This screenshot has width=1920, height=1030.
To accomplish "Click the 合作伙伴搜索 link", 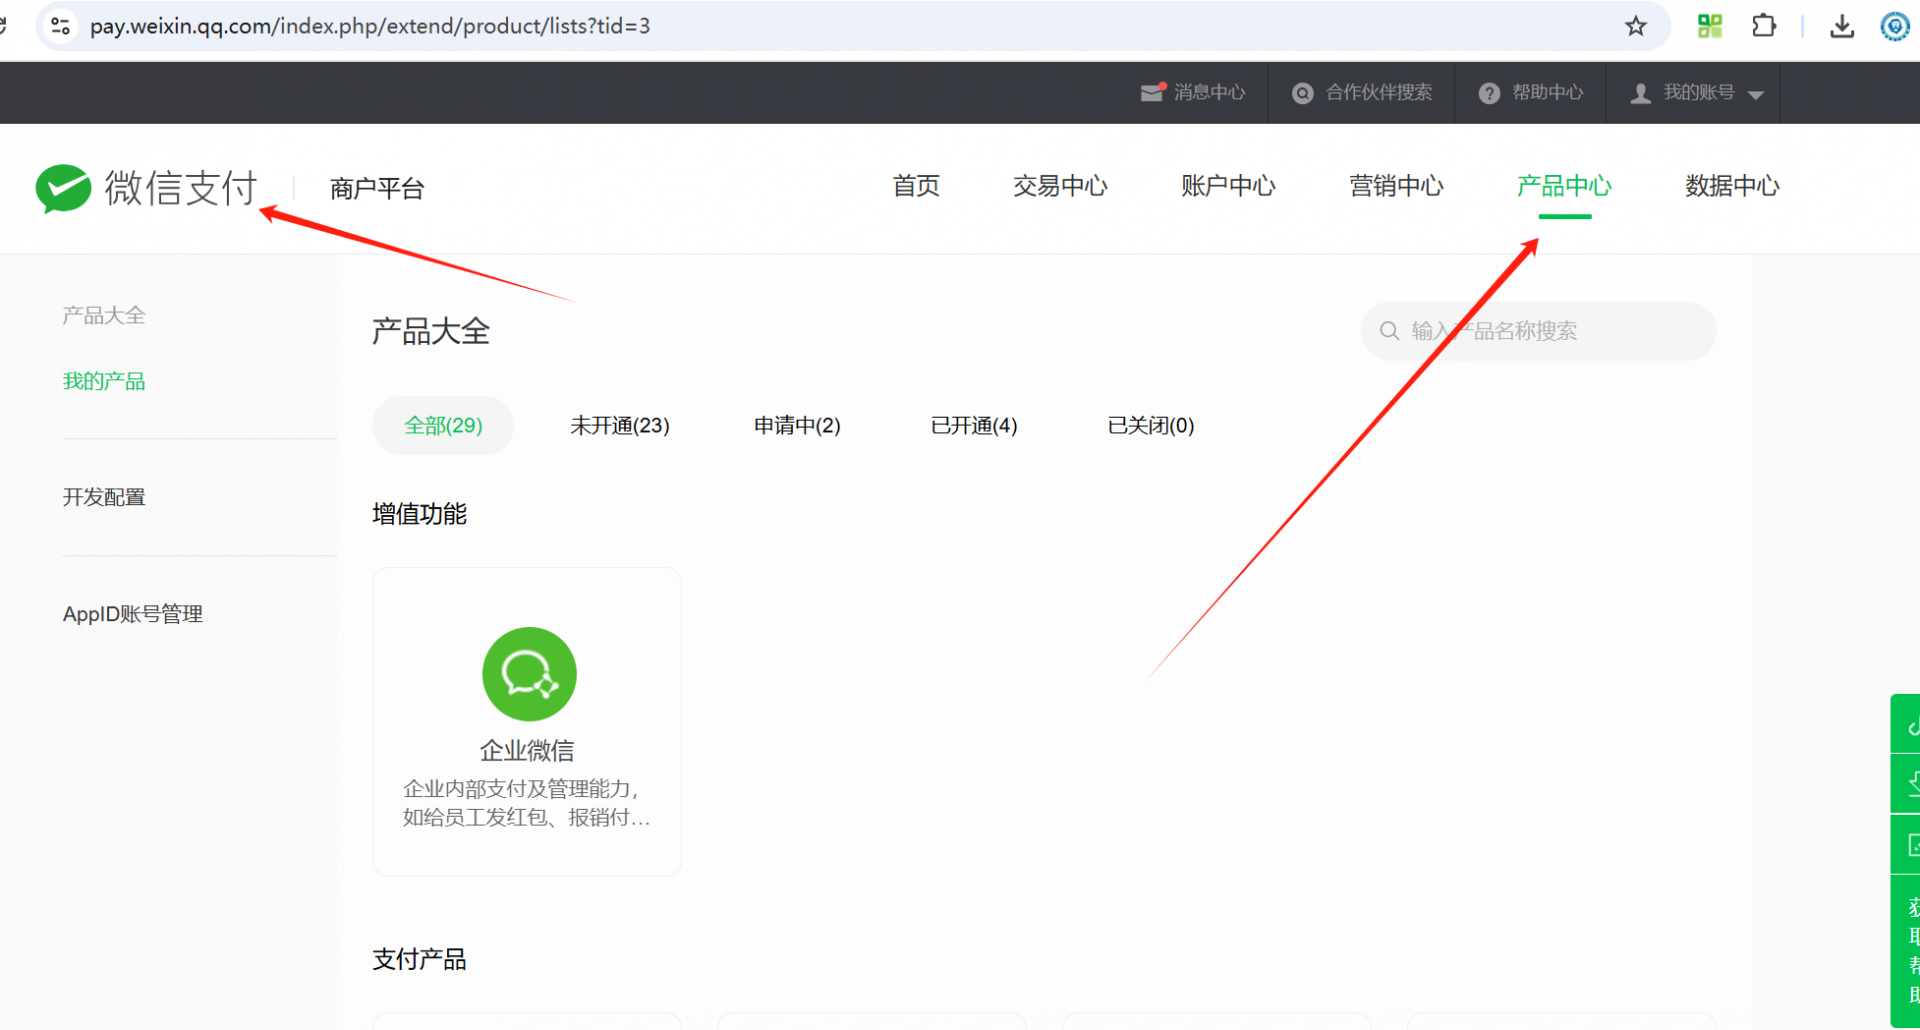I will 1379,92.
